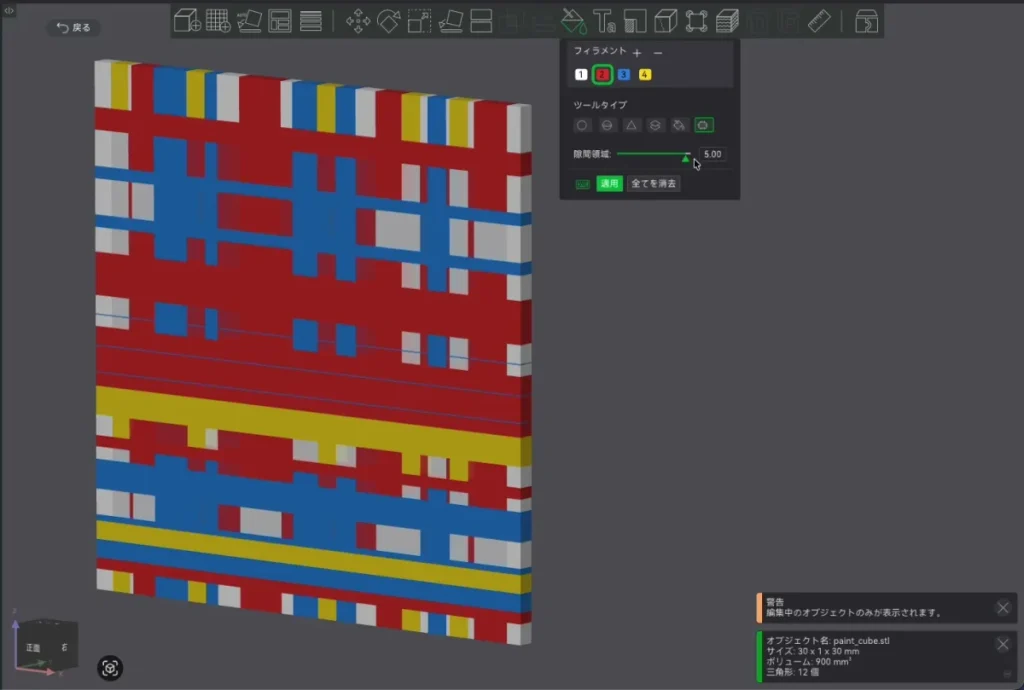Select red filament swatch 2
The width and height of the screenshot is (1024, 690).
(602, 74)
